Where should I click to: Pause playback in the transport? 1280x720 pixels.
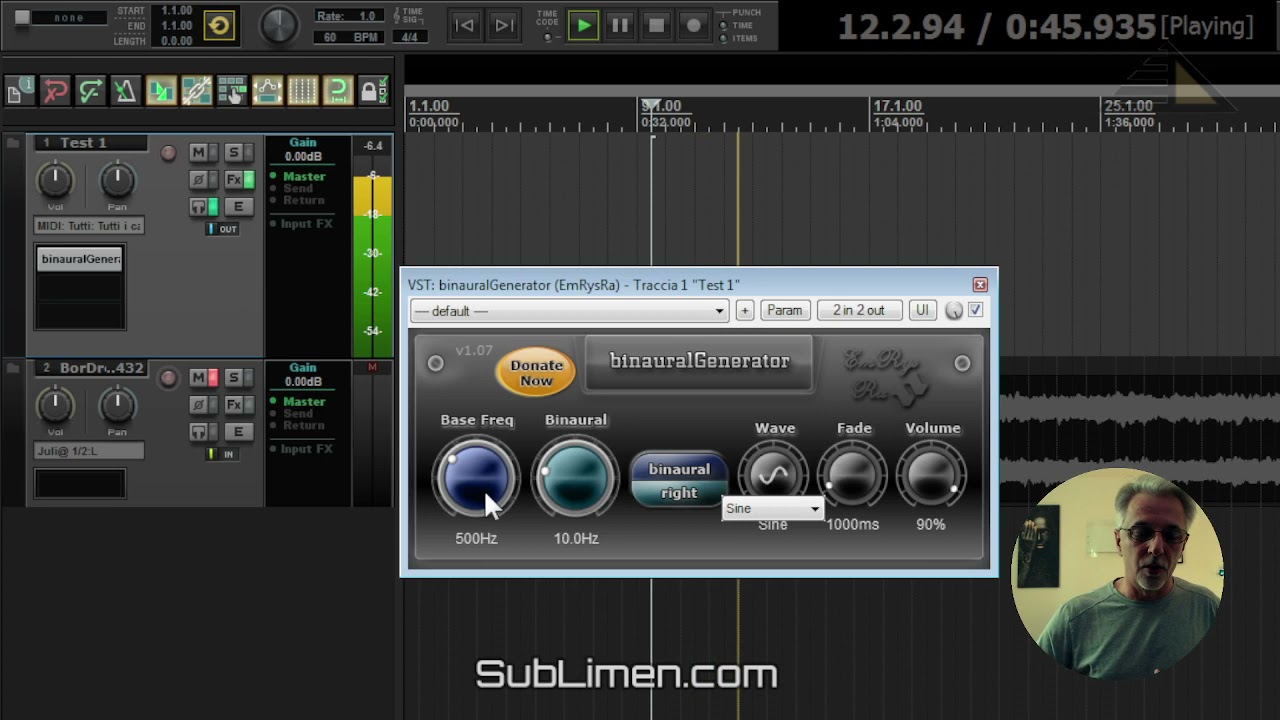point(620,26)
